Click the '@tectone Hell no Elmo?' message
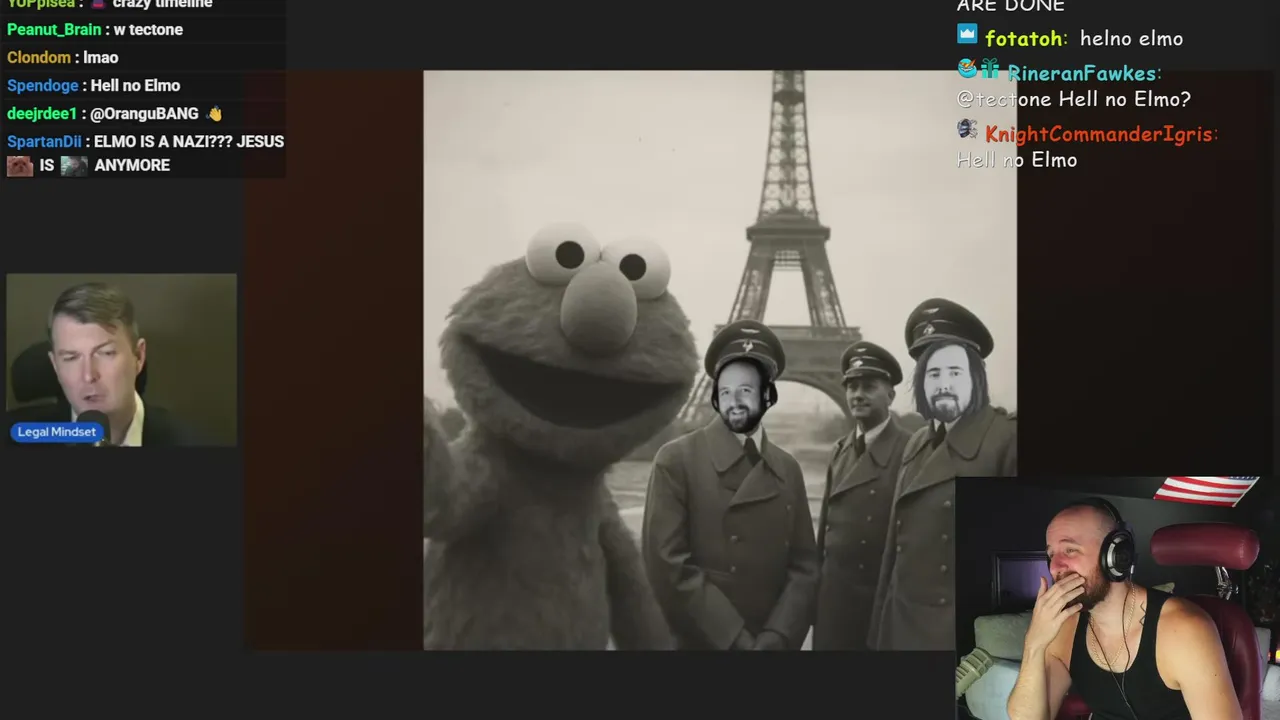This screenshot has height=720, width=1280. 1074,99
